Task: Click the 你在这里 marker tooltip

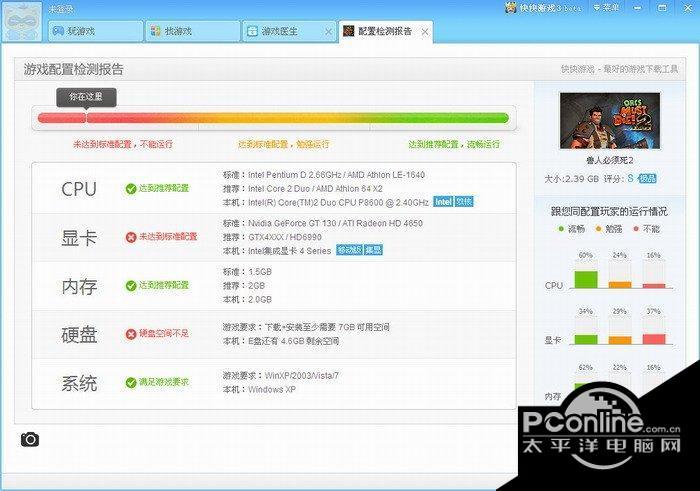Action: pyautogui.click(x=86, y=97)
